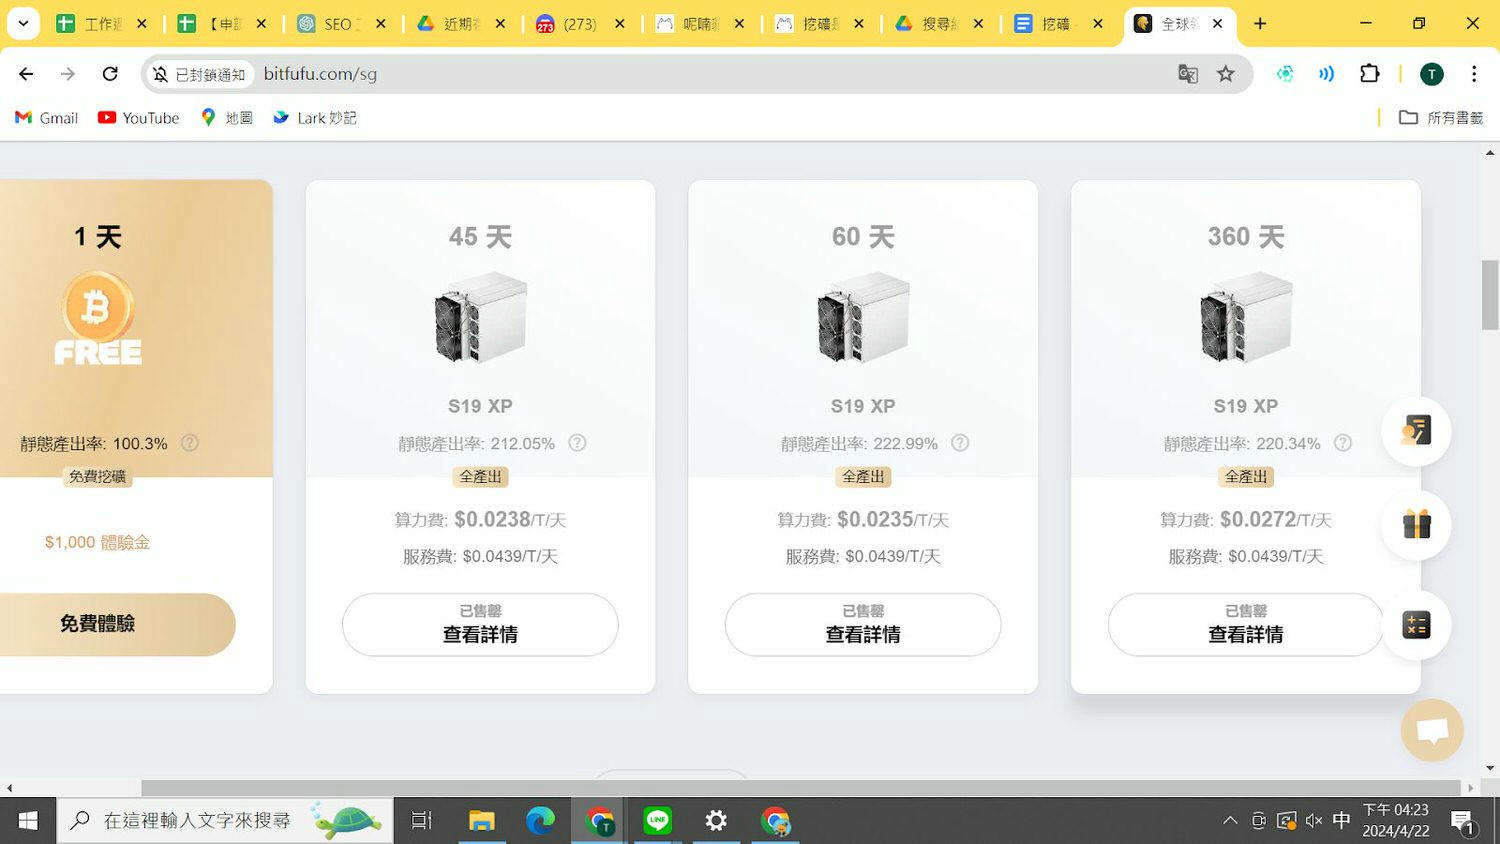Open the 所有書籤 all bookmarks folder
The image size is (1500, 844).
[x=1441, y=118]
